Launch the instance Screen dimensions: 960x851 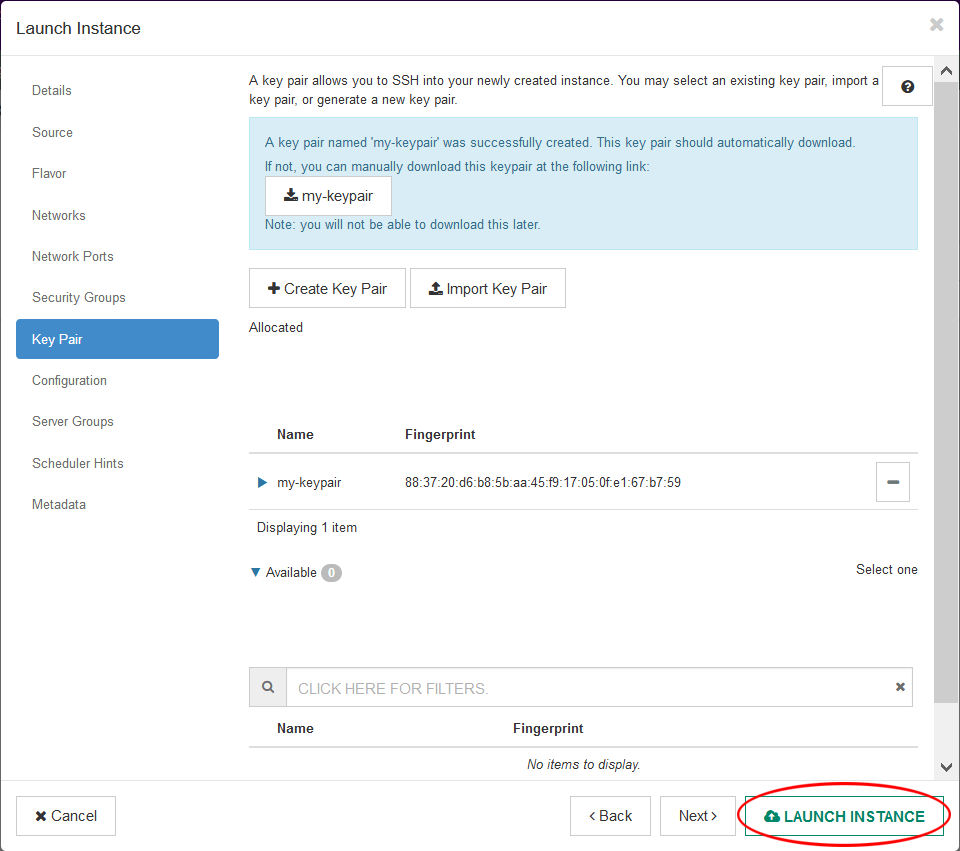(x=844, y=816)
